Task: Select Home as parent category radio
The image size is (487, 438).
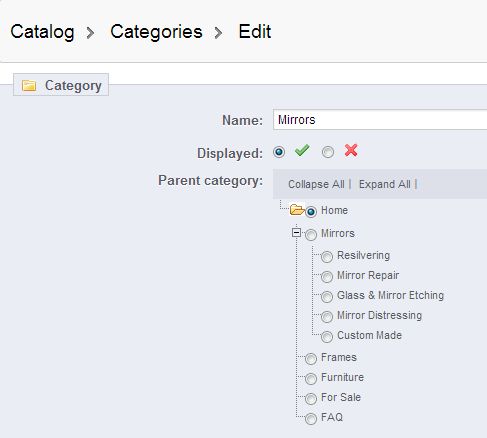Action: pos(311,211)
